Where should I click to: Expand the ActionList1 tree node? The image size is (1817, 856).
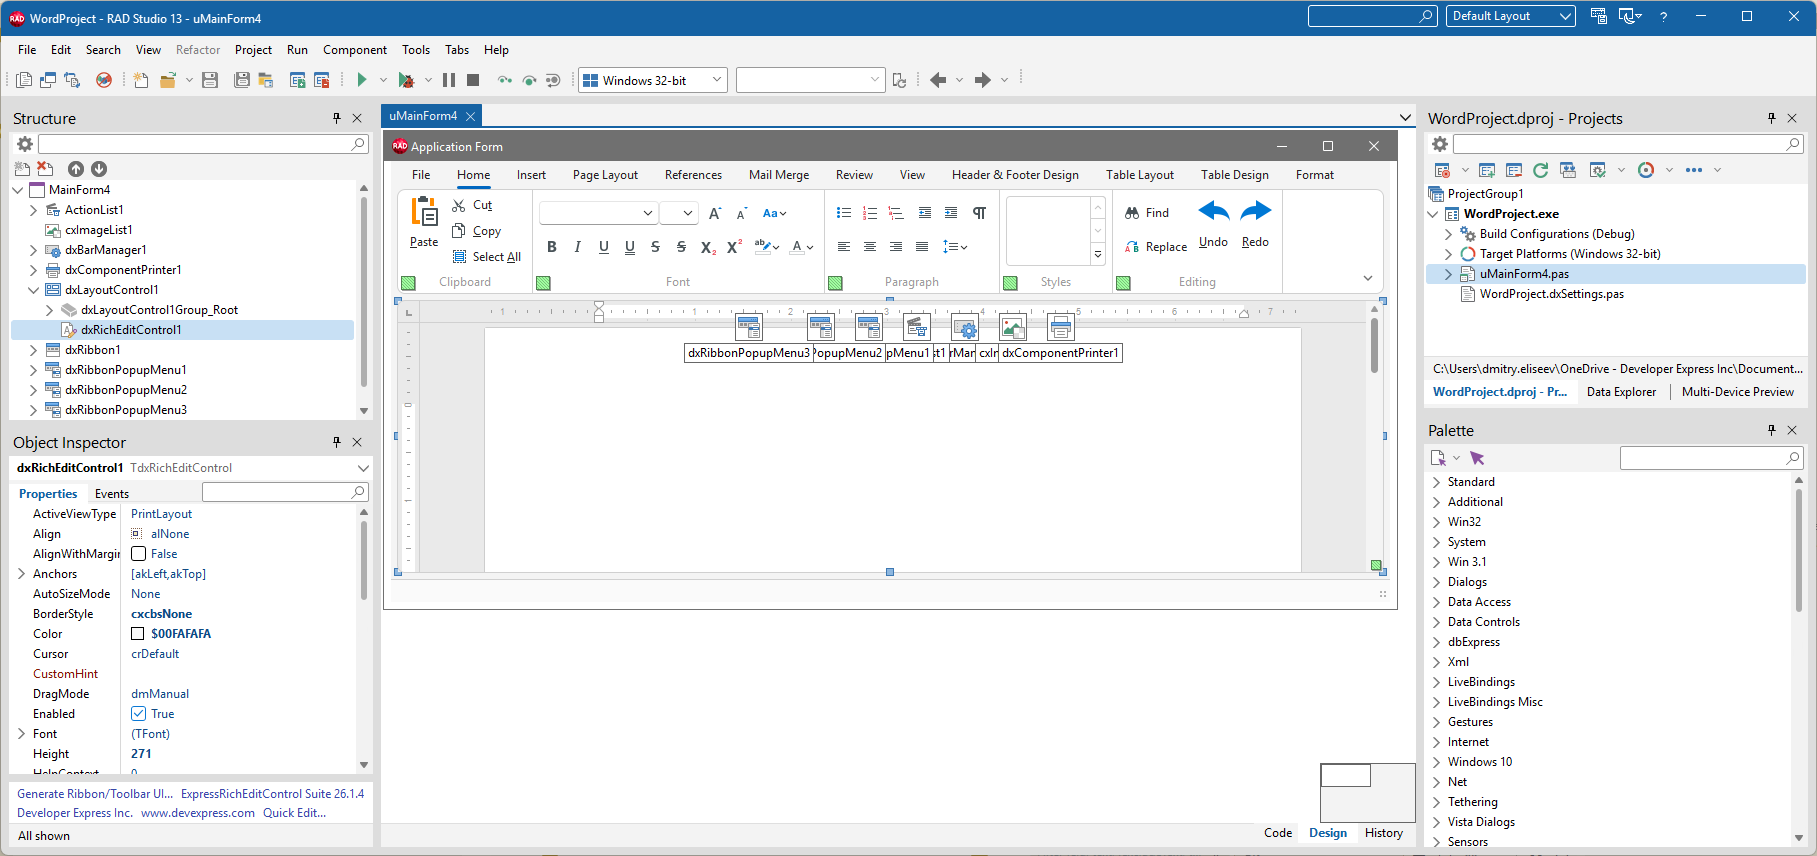[33, 210]
